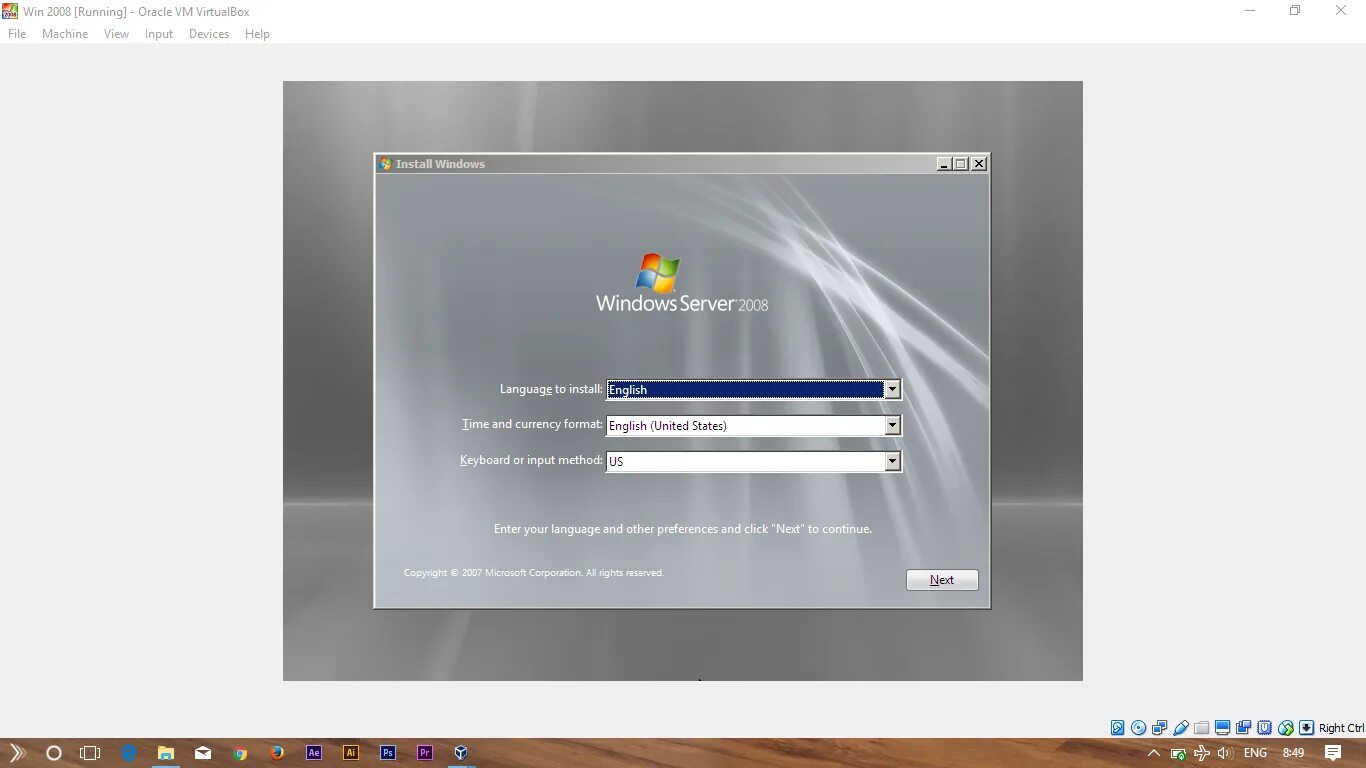The width and height of the screenshot is (1366, 768).
Task: Open the Devices menu
Action: point(209,34)
